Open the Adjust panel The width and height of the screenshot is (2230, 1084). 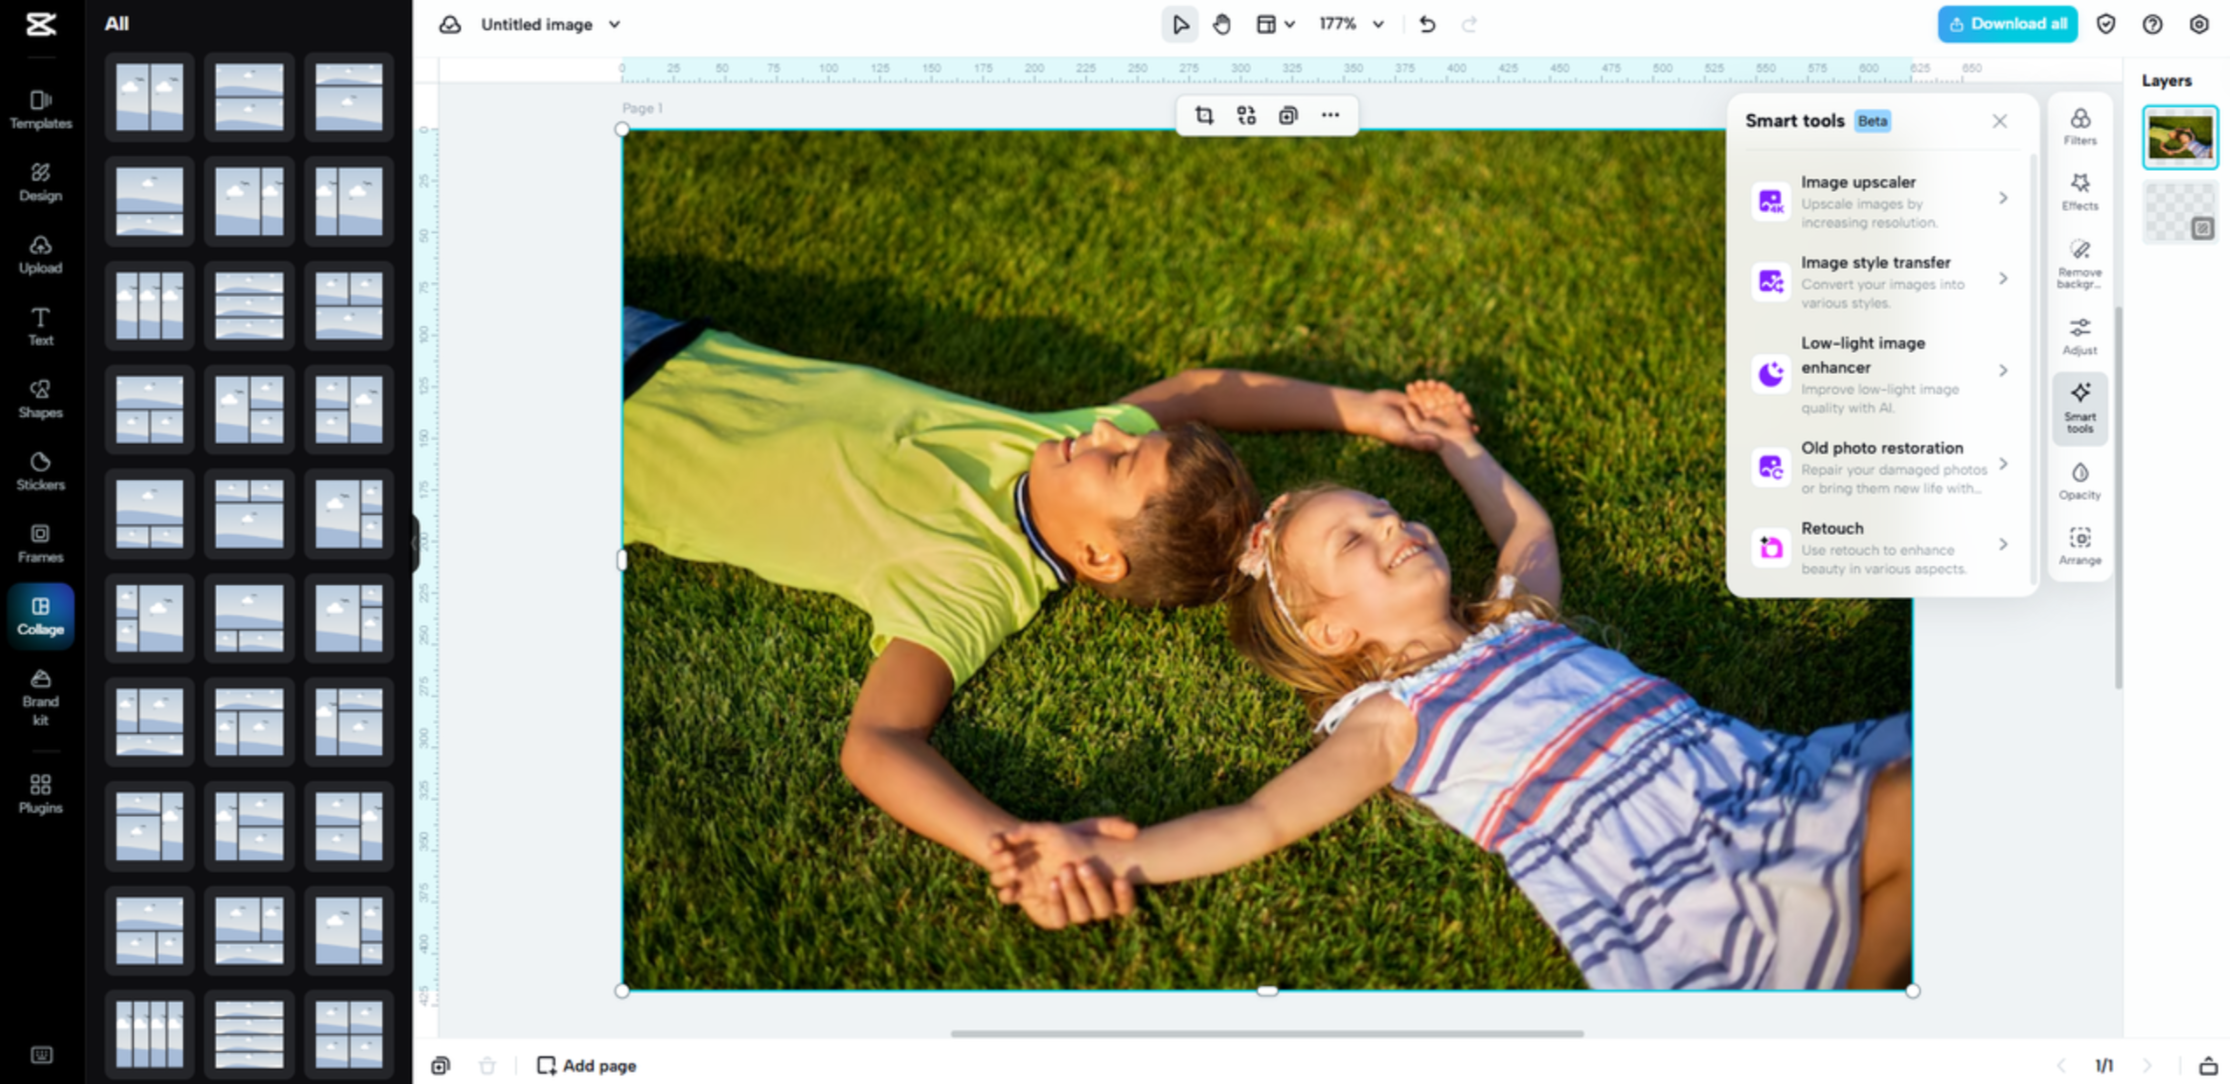point(2080,336)
